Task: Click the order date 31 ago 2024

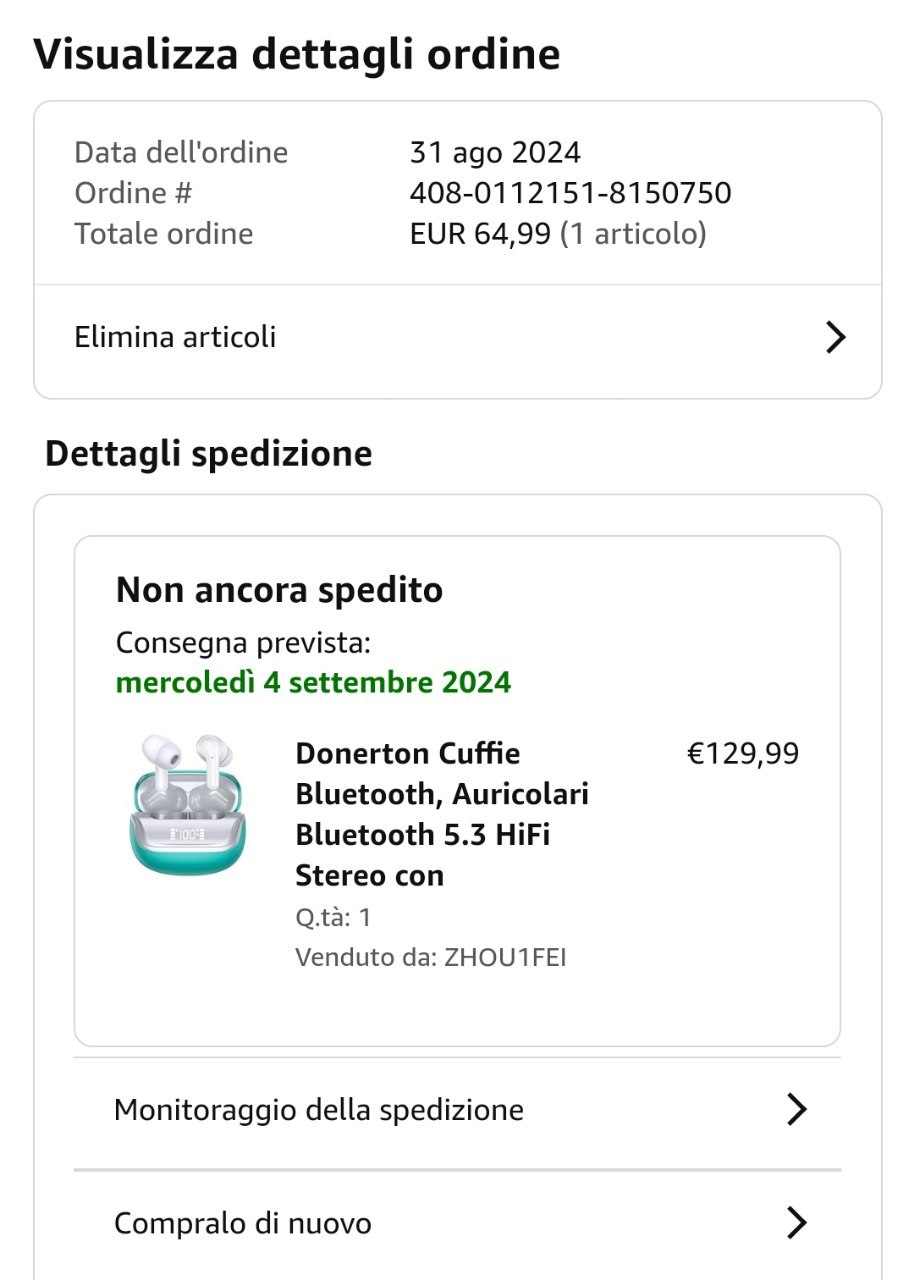Action: 495,152
